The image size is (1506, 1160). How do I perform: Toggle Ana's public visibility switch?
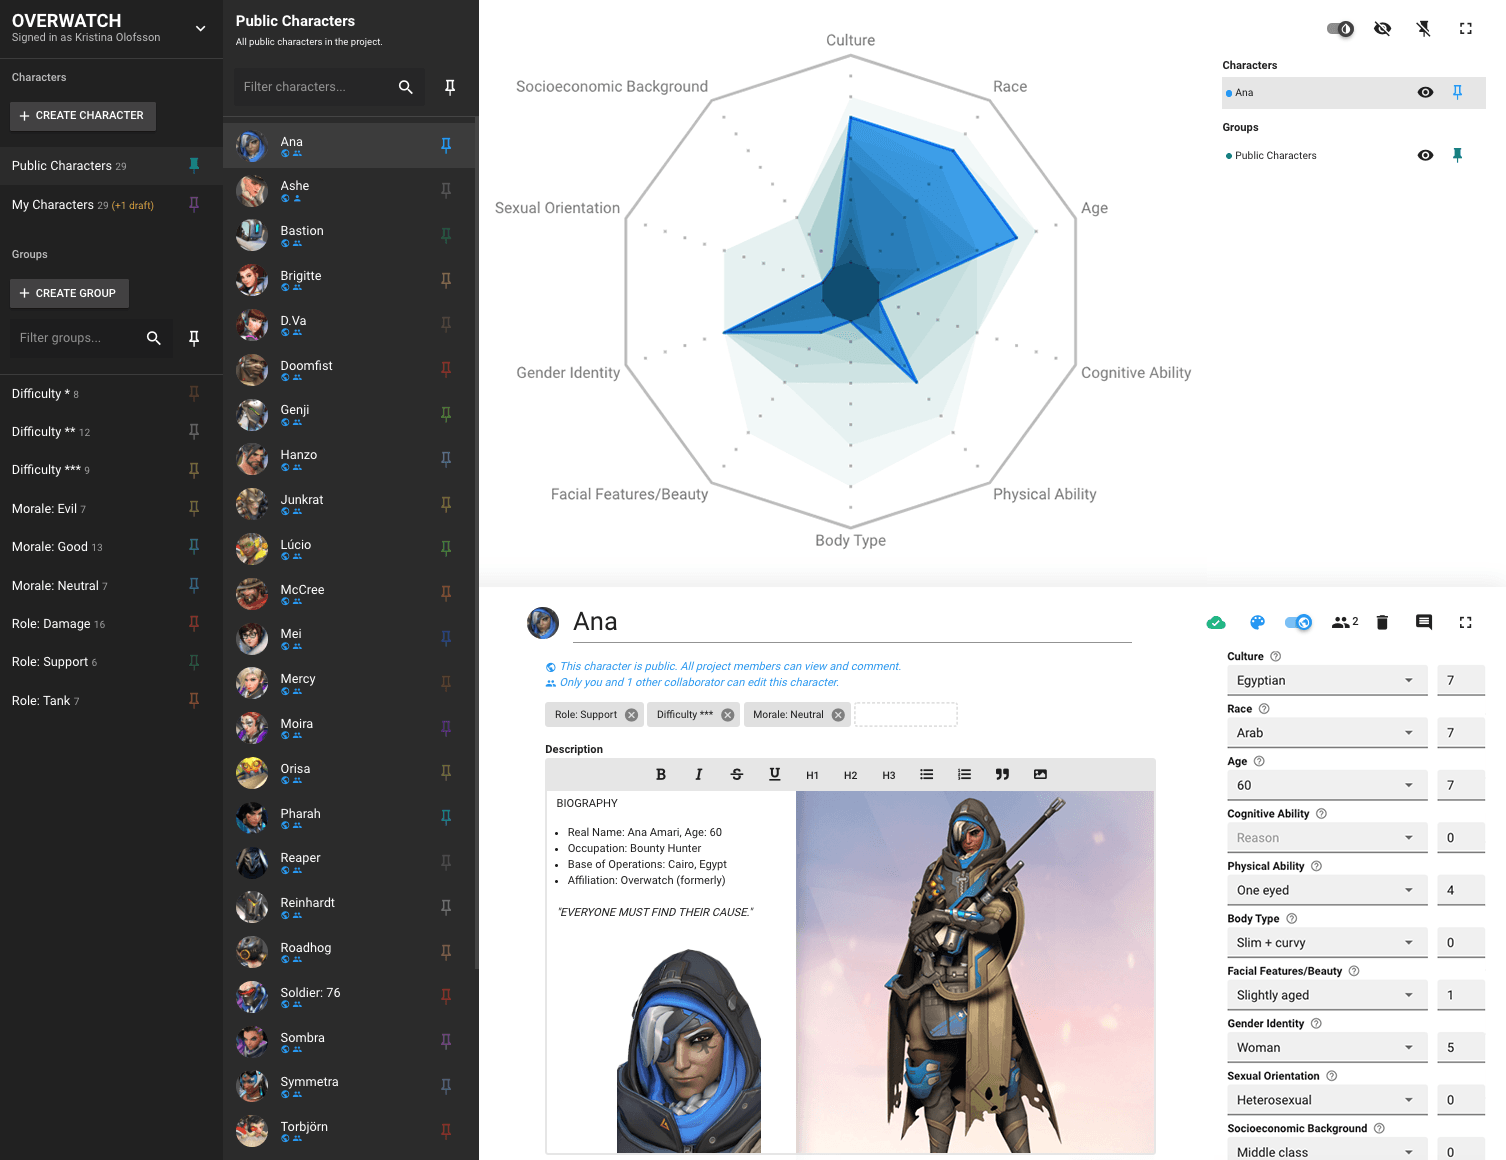pyautogui.click(x=1298, y=622)
